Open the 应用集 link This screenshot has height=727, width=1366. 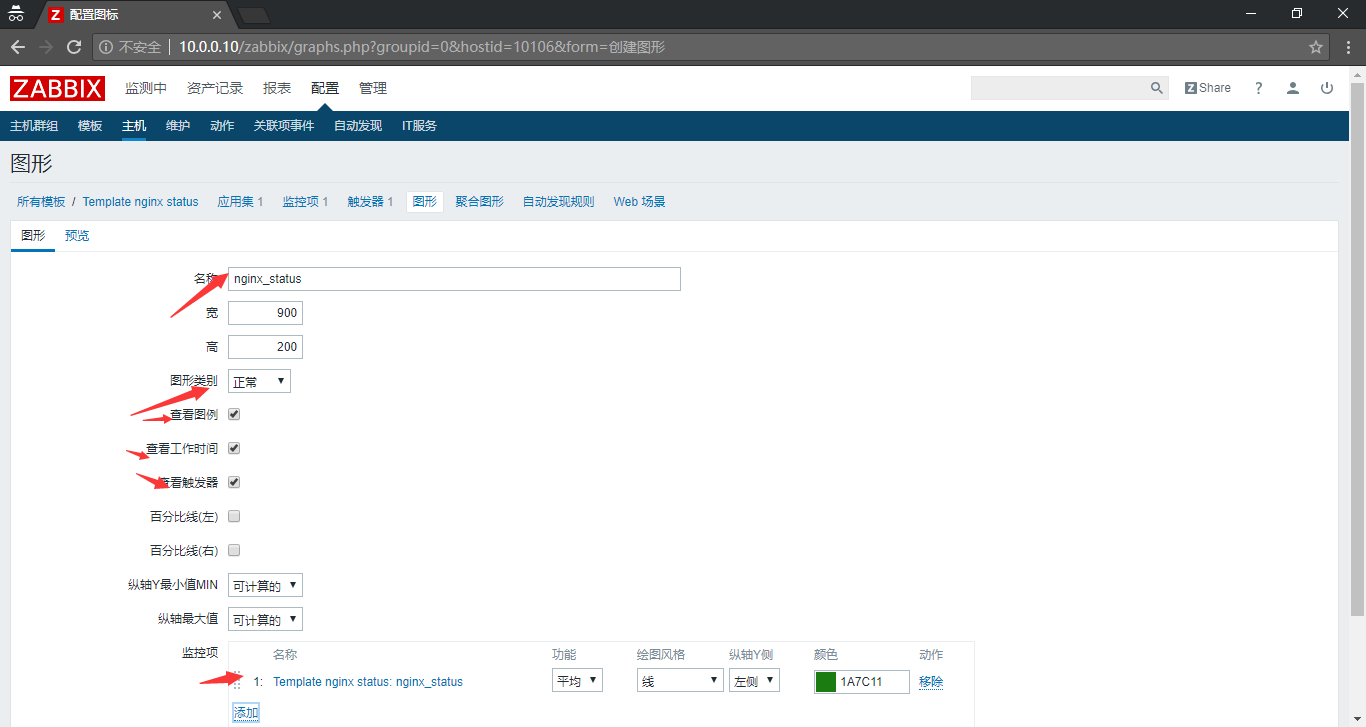click(236, 201)
